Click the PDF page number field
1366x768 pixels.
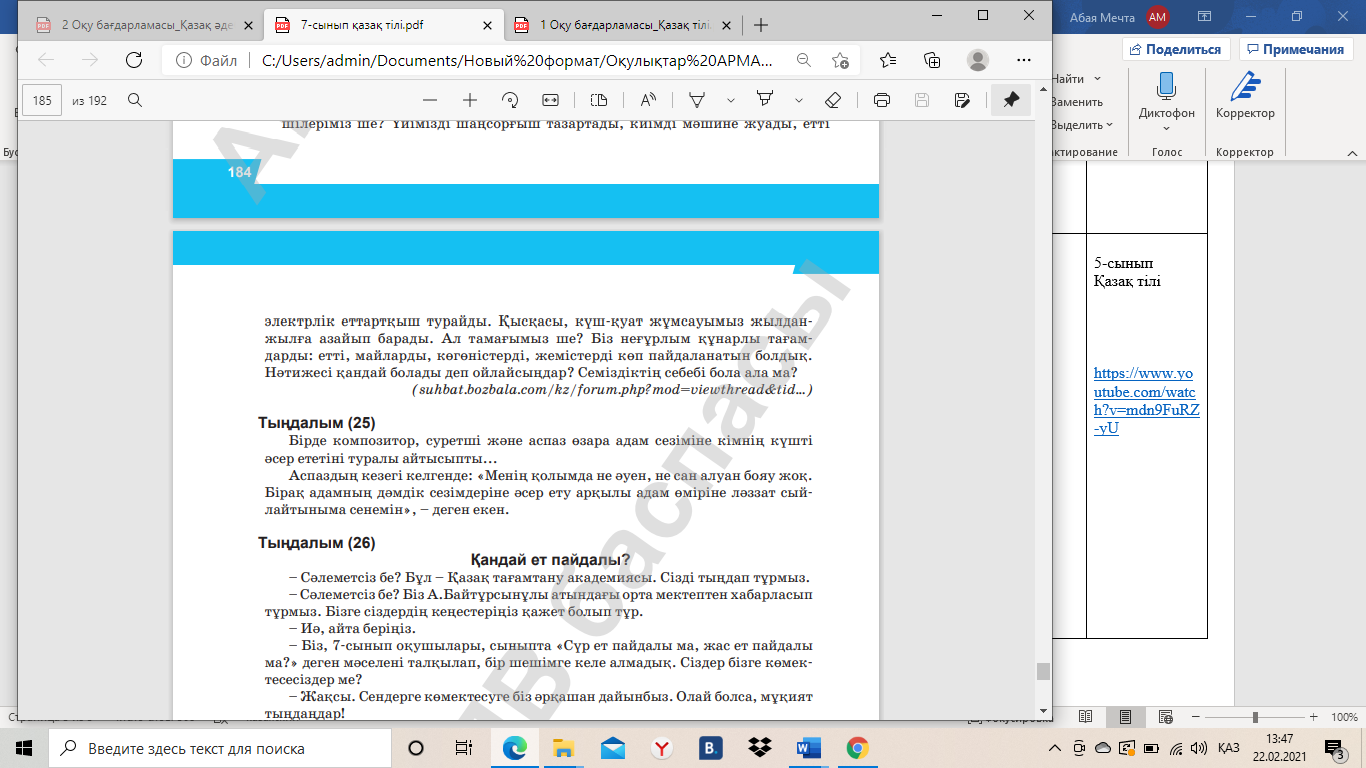tap(42, 100)
